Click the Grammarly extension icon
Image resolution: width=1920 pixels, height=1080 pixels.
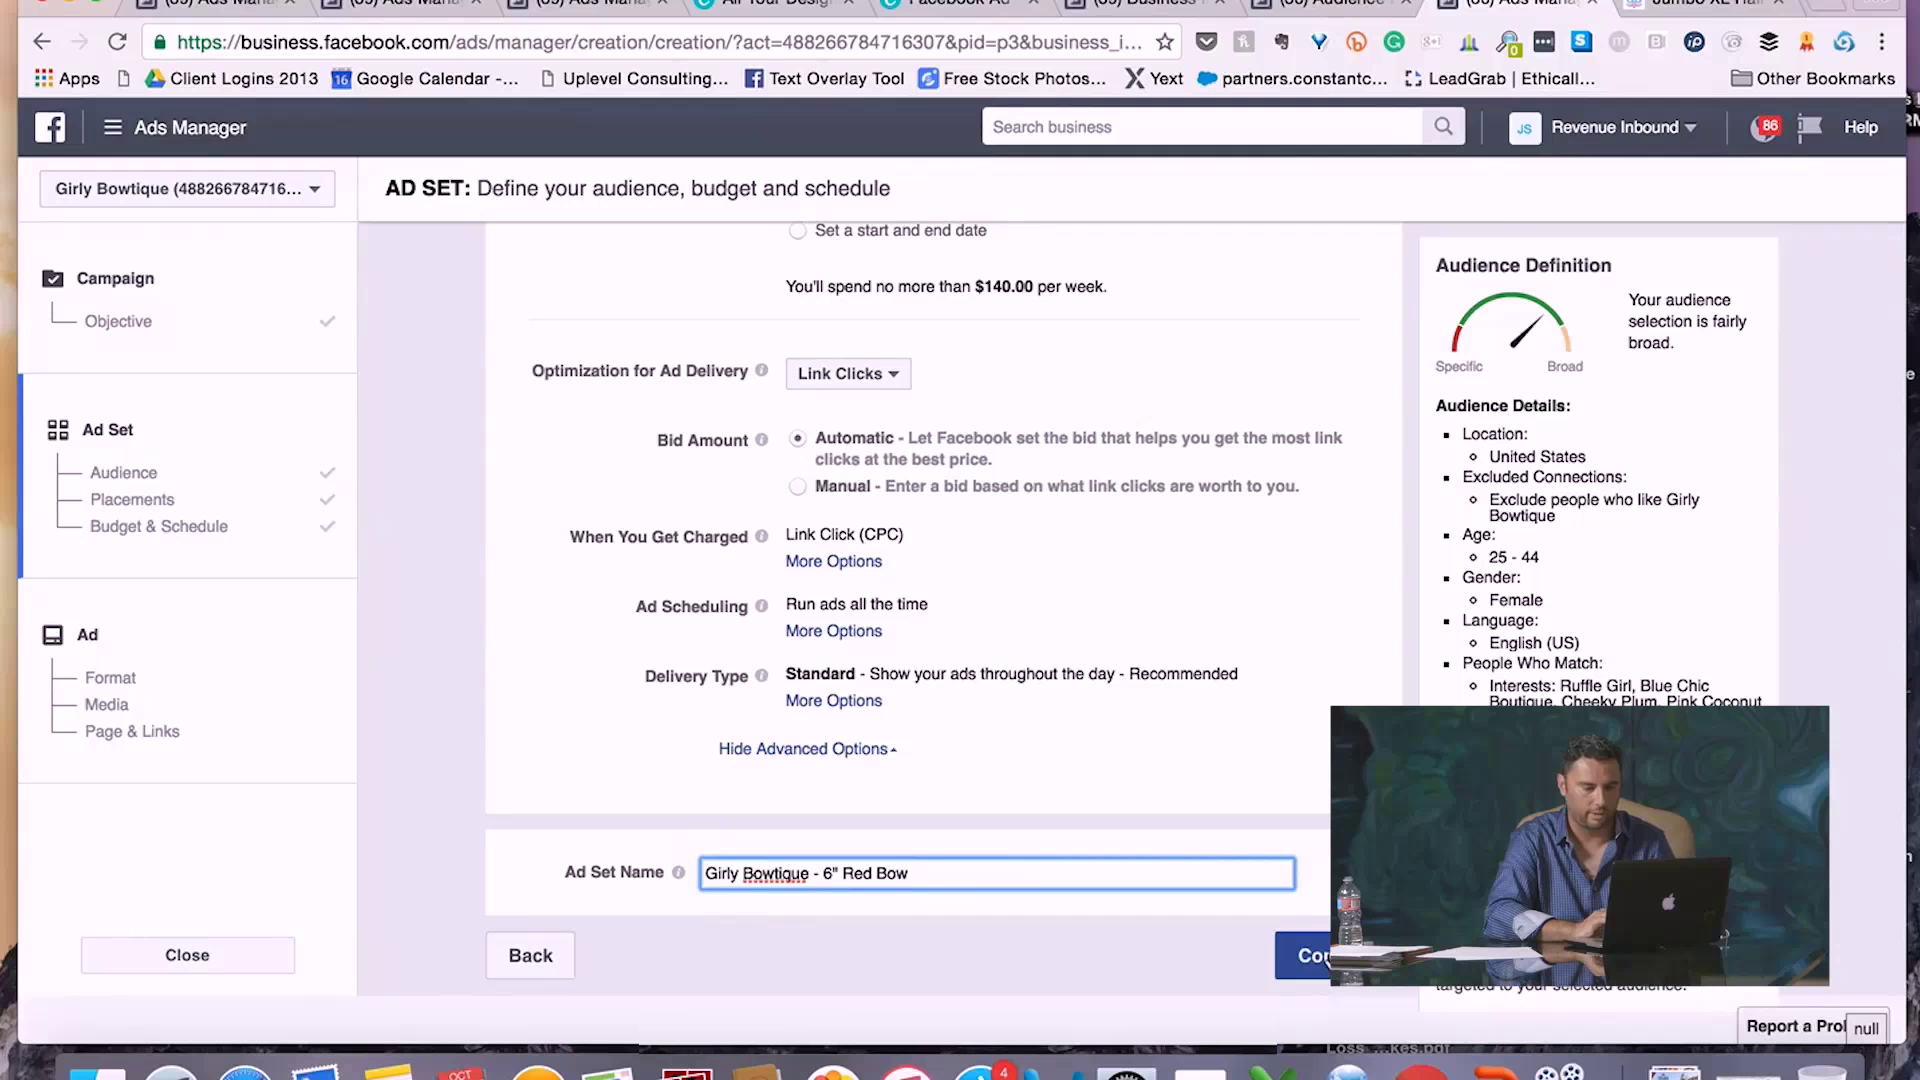pos(1394,42)
